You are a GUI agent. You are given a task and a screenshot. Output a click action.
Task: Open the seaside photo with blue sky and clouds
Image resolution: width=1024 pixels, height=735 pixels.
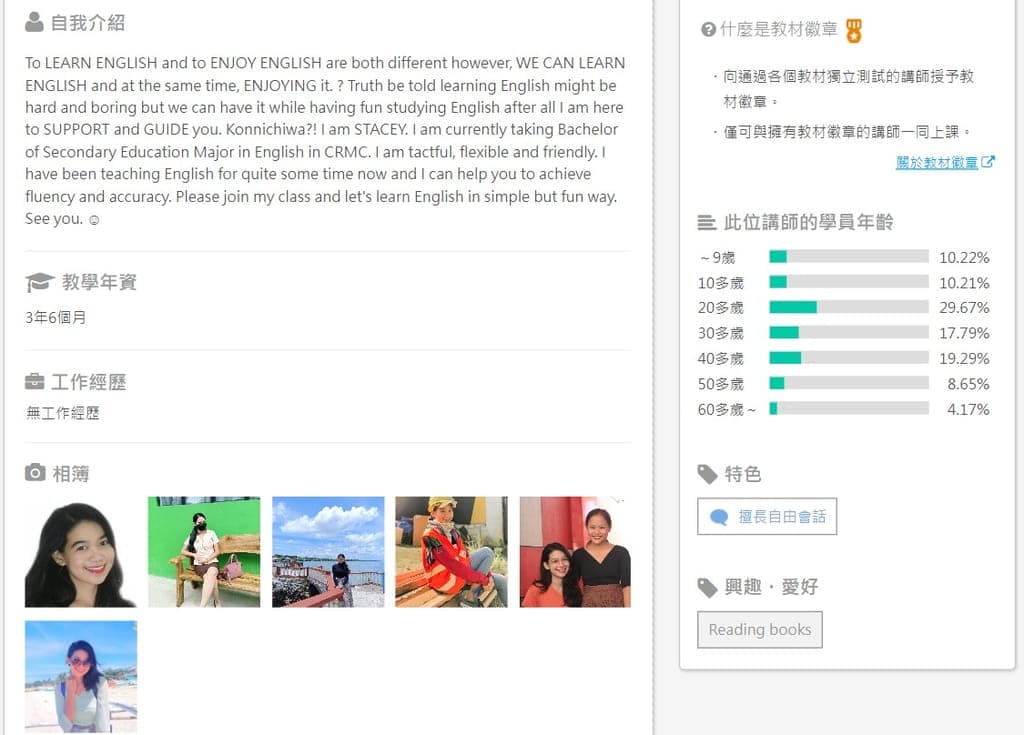point(328,552)
